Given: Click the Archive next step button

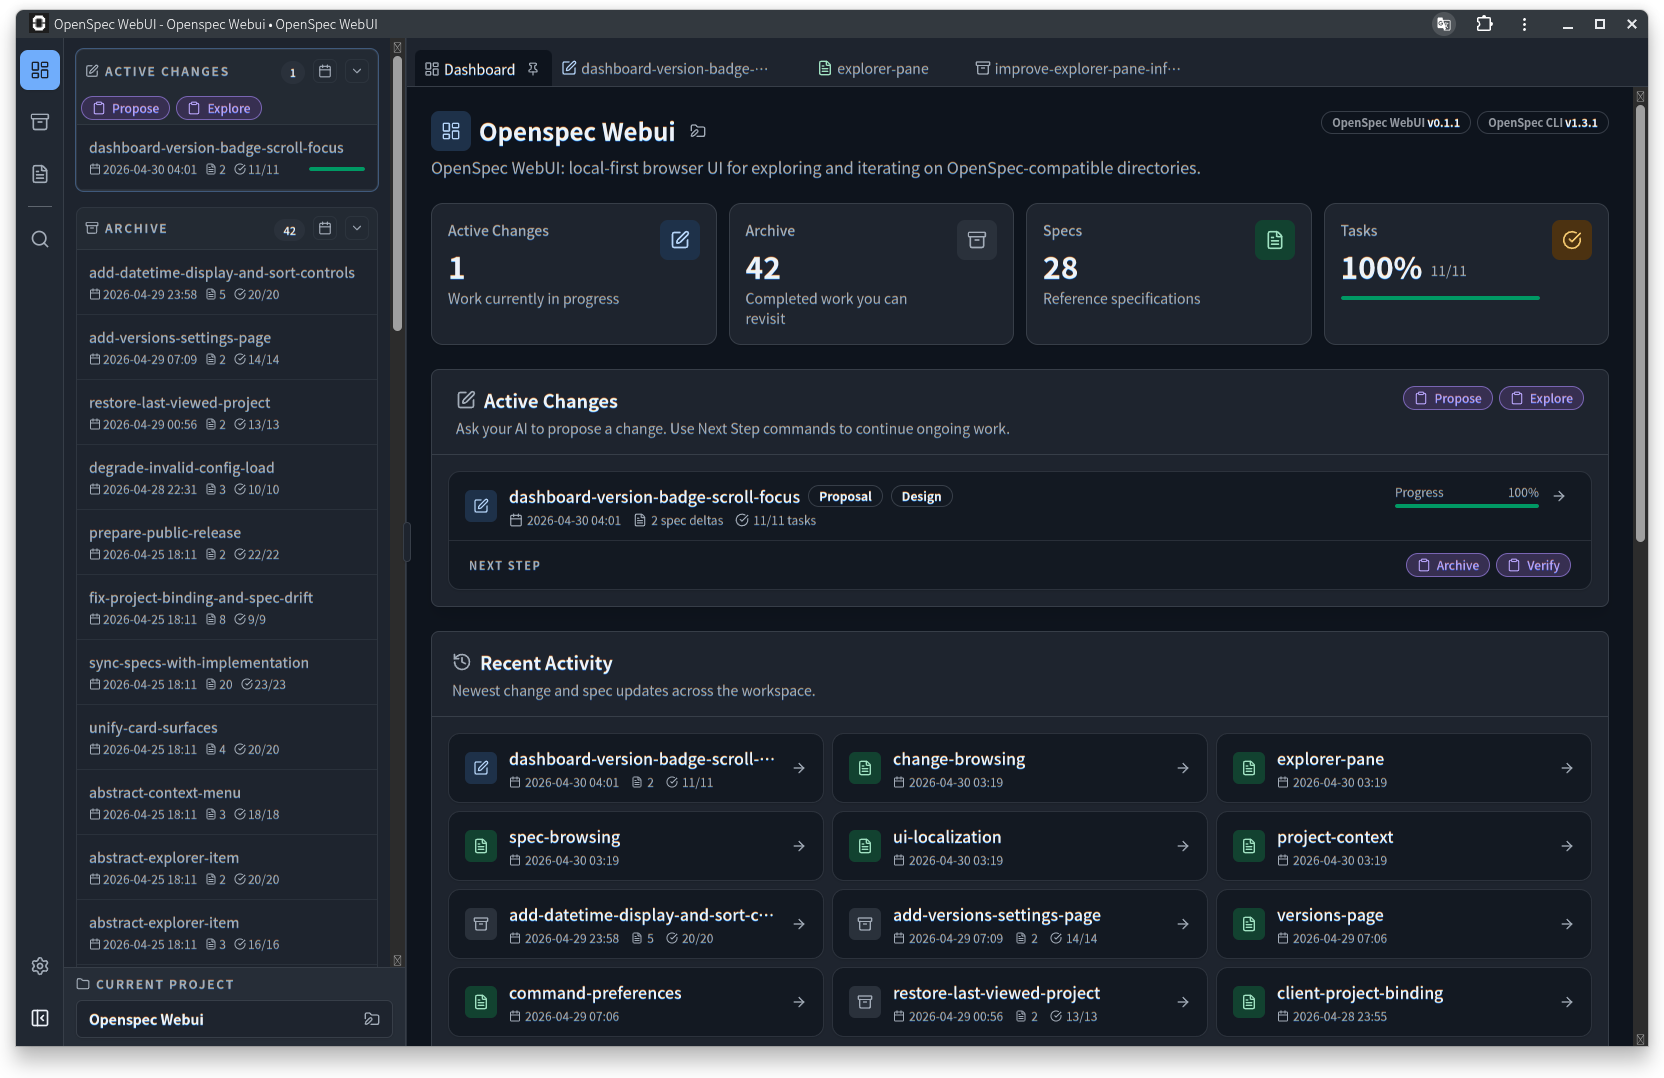Looking at the screenshot, I should 1448,565.
